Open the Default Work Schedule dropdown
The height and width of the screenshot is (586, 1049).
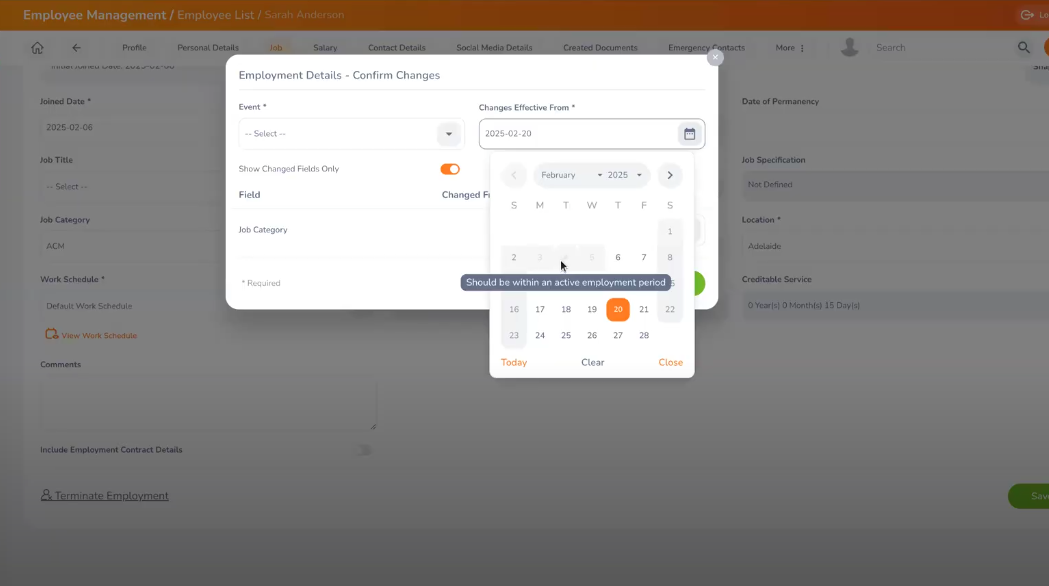click(x=130, y=306)
